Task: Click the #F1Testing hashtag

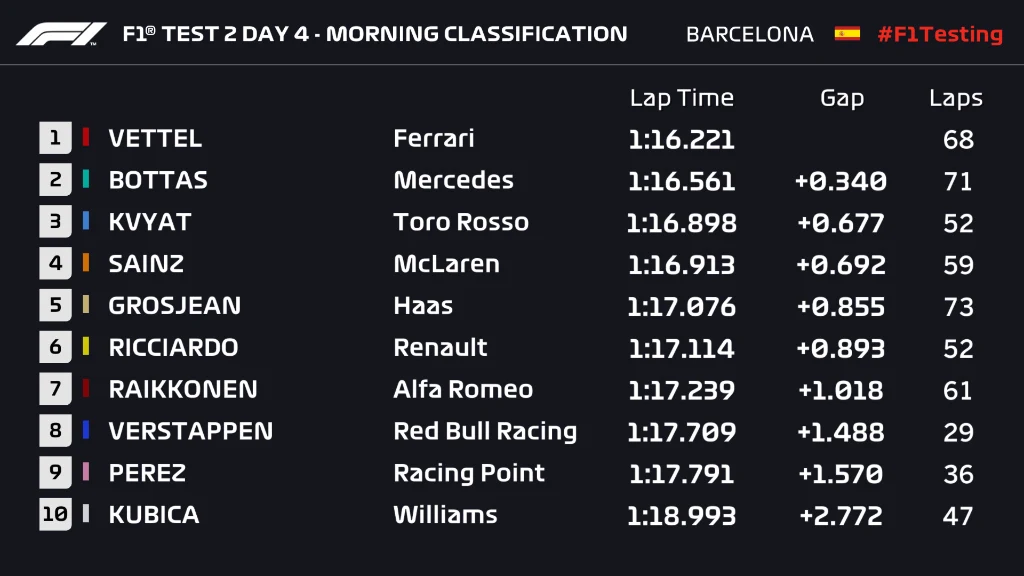Action: tap(939, 34)
